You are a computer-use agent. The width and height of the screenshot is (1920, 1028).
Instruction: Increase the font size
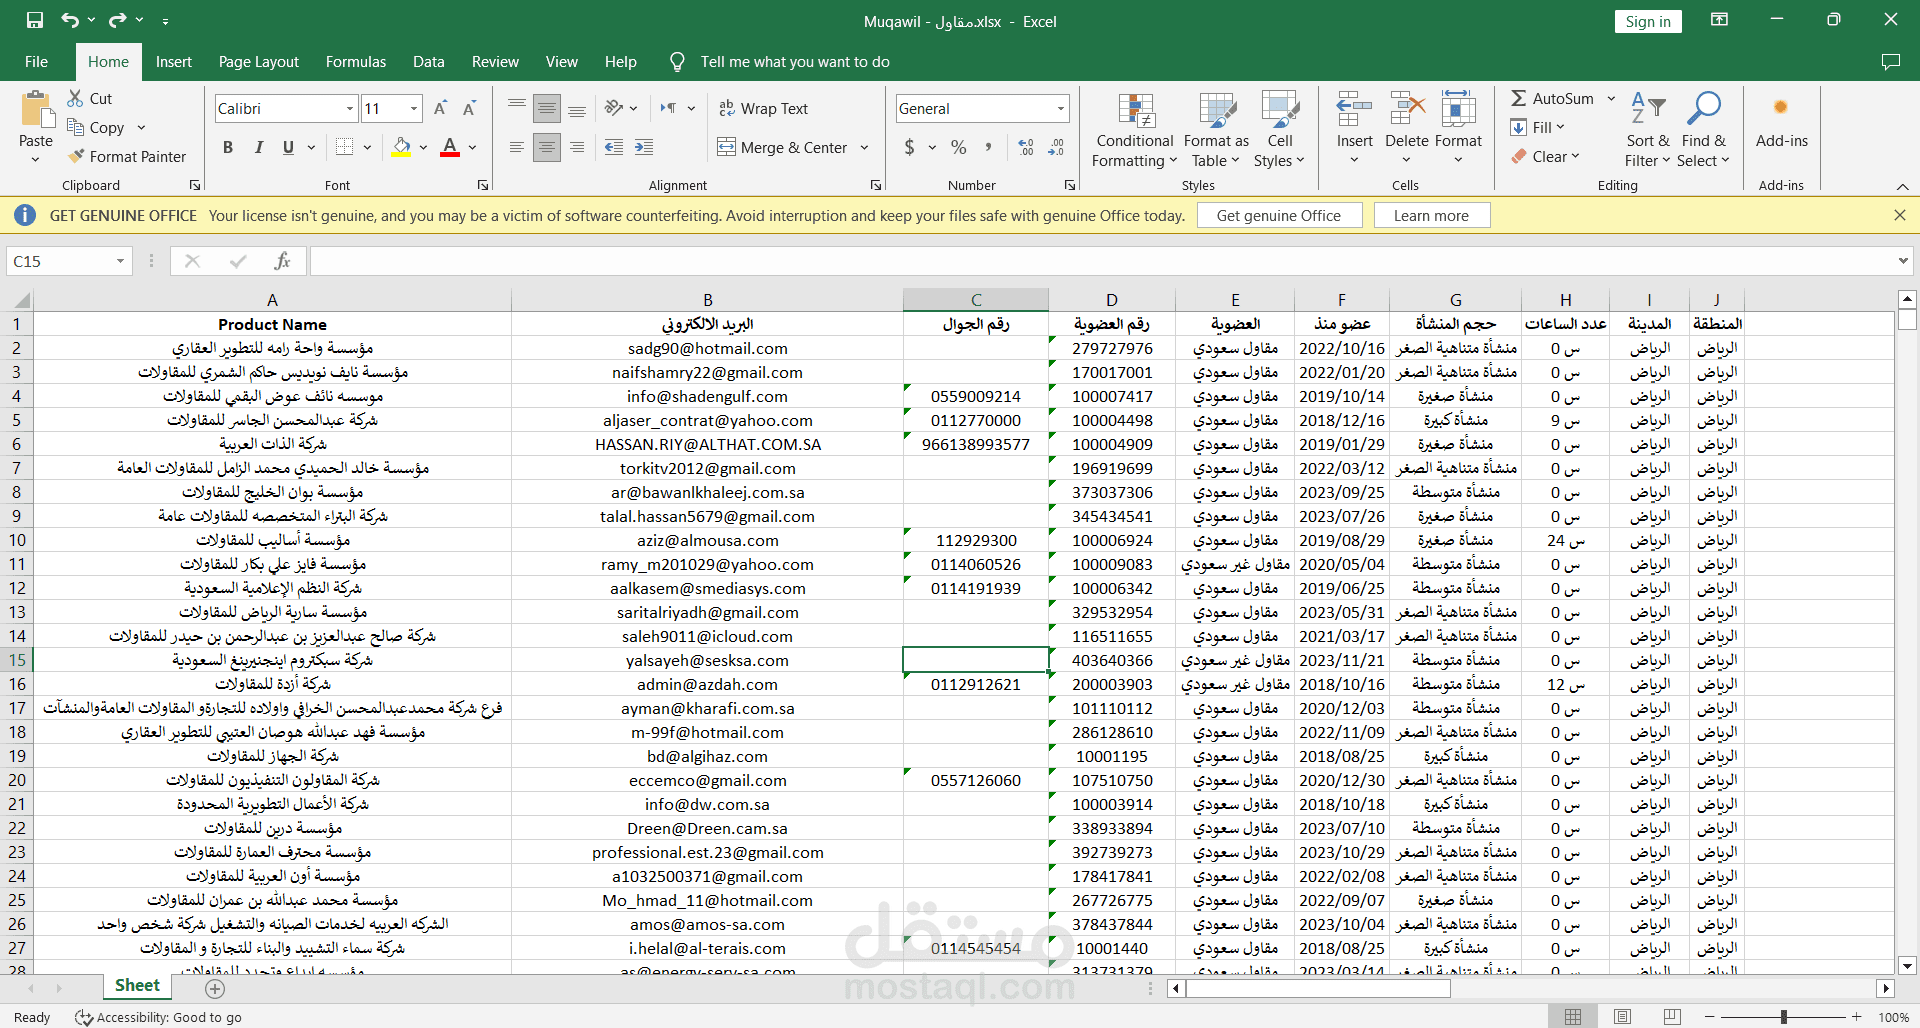click(440, 108)
